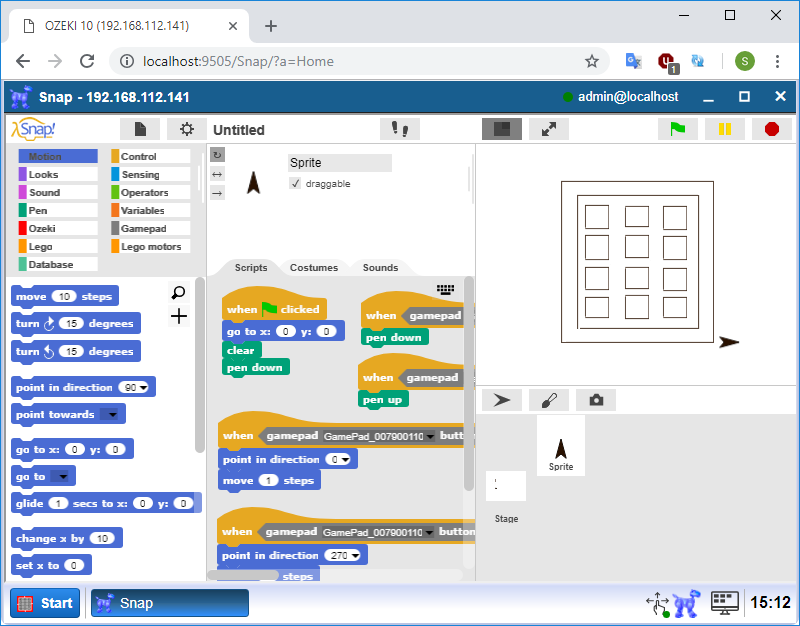Select the Lego category
Image resolution: width=800 pixels, height=626 pixels.
58,246
